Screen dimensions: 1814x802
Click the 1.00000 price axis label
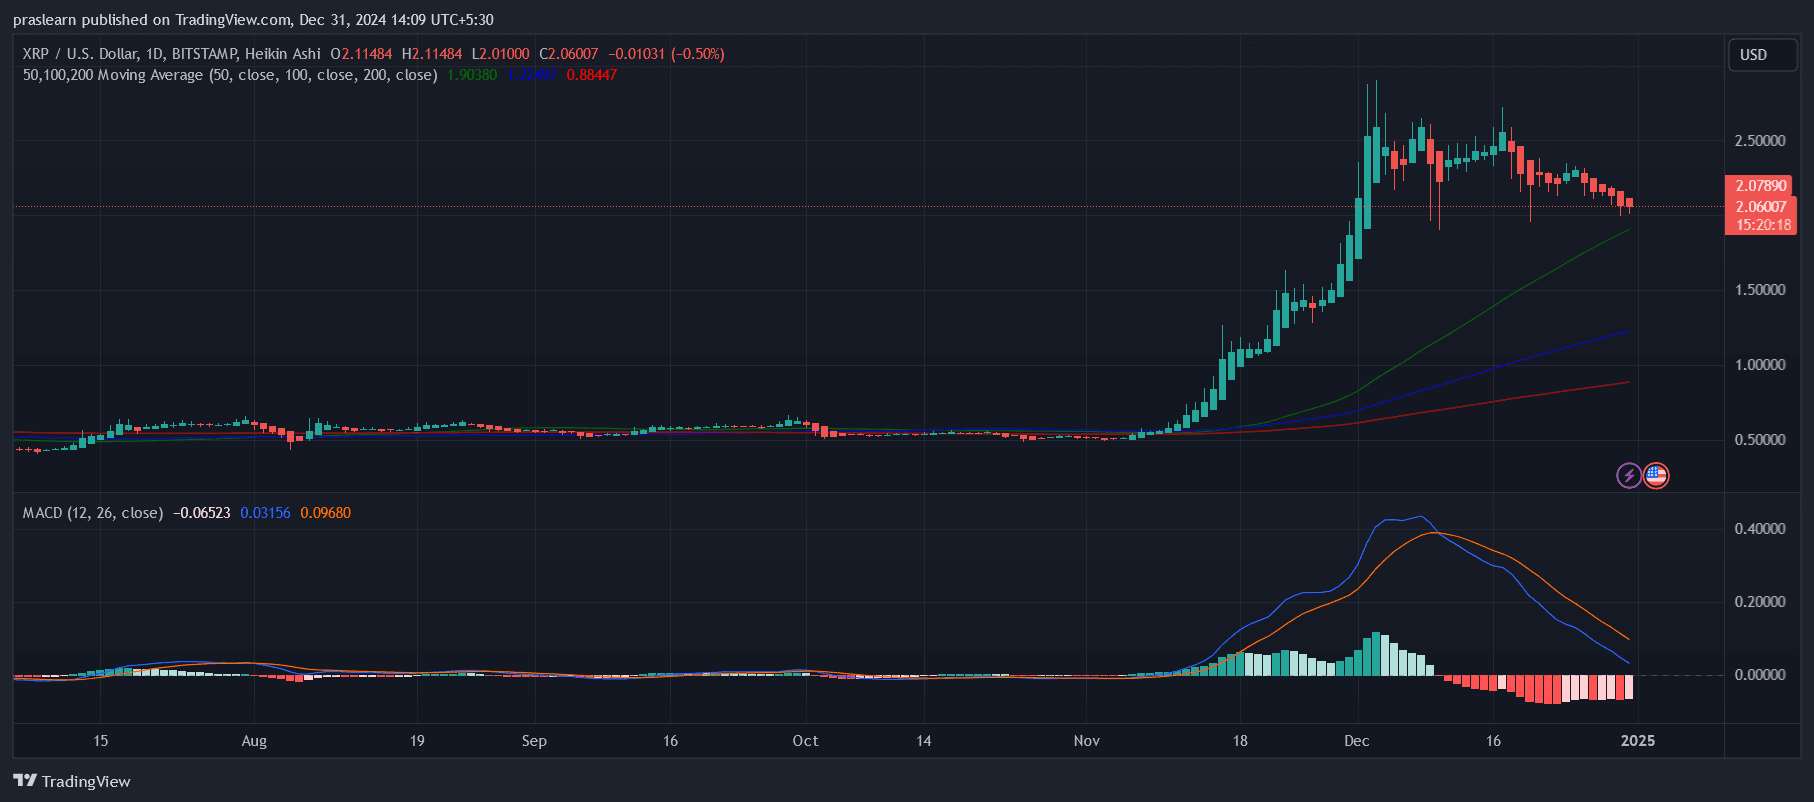coord(1760,365)
